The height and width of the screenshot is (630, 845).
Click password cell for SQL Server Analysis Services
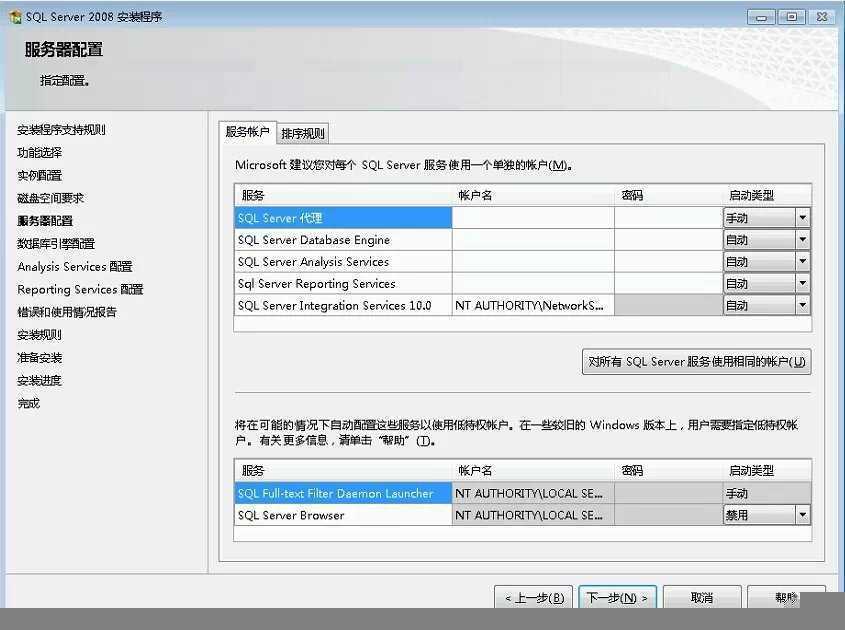click(x=668, y=261)
